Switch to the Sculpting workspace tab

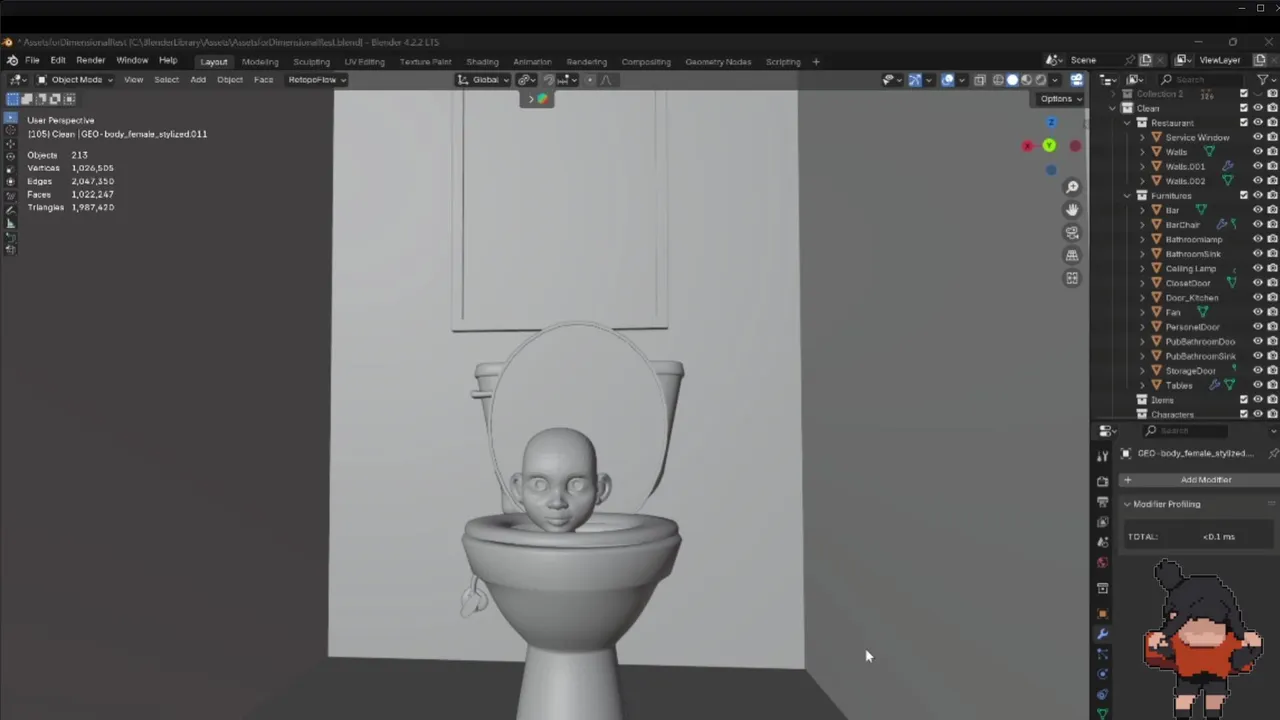pyautogui.click(x=311, y=62)
